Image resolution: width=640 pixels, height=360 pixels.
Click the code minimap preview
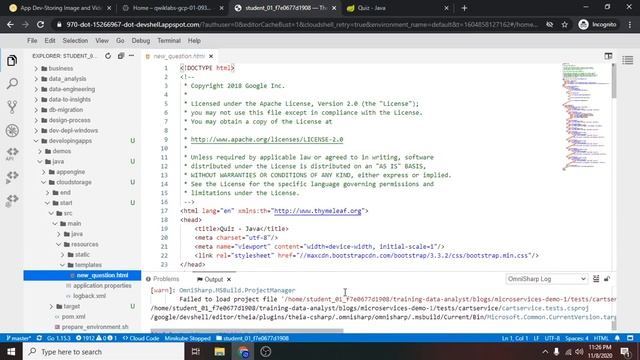coord(585,116)
